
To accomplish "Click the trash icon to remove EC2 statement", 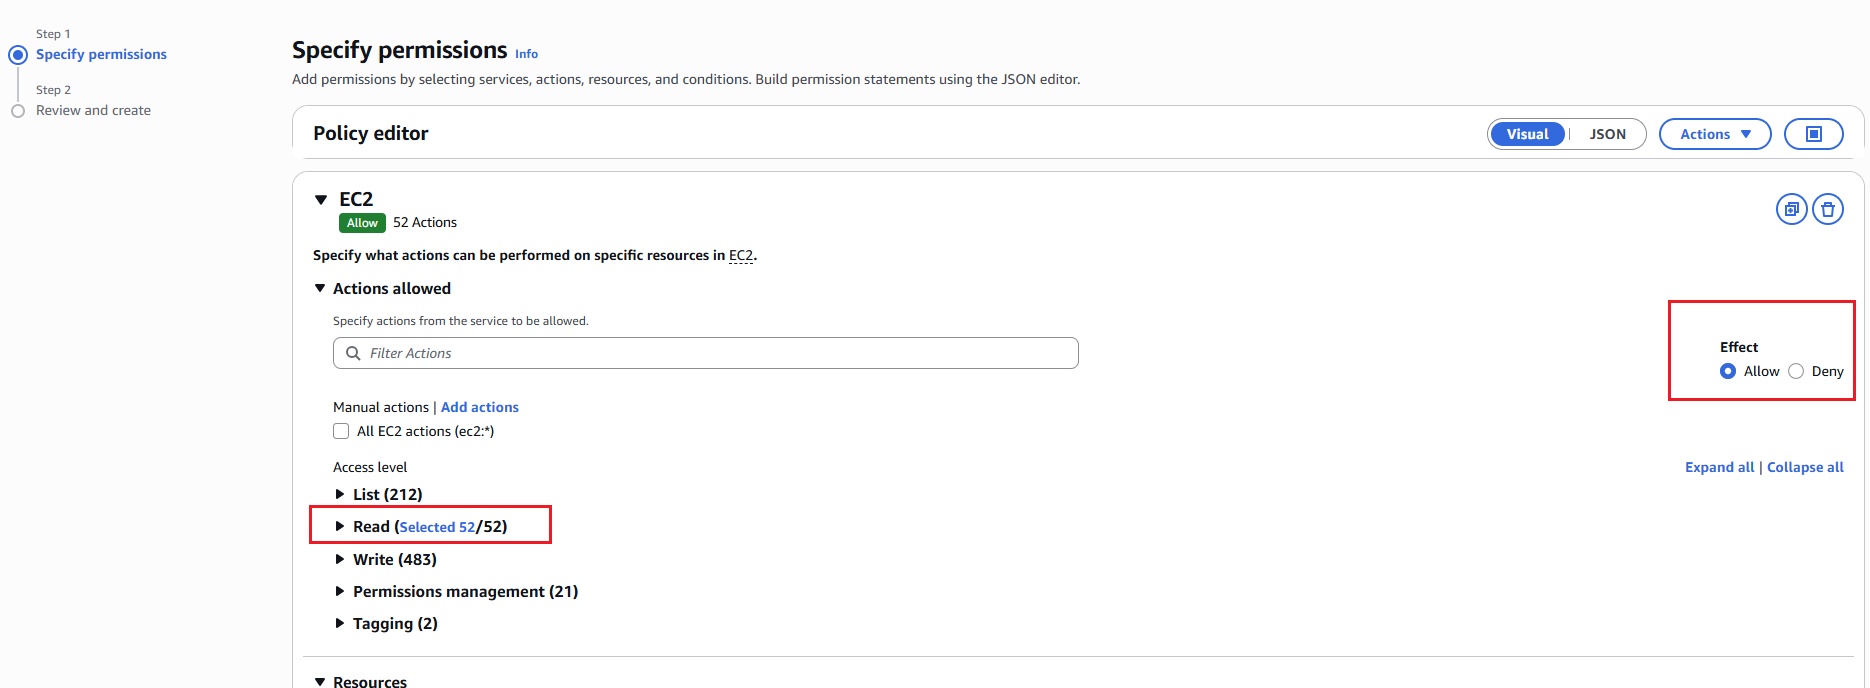I will (1828, 209).
